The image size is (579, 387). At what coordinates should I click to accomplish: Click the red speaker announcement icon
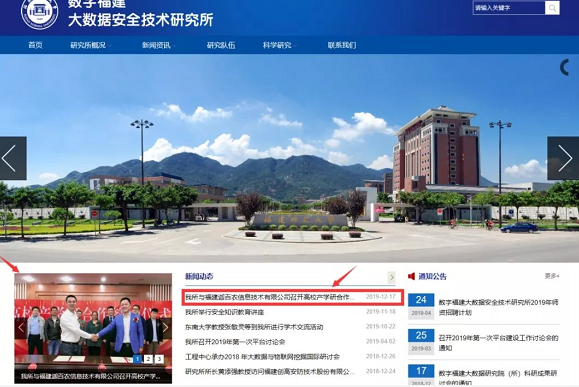[x=411, y=276]
